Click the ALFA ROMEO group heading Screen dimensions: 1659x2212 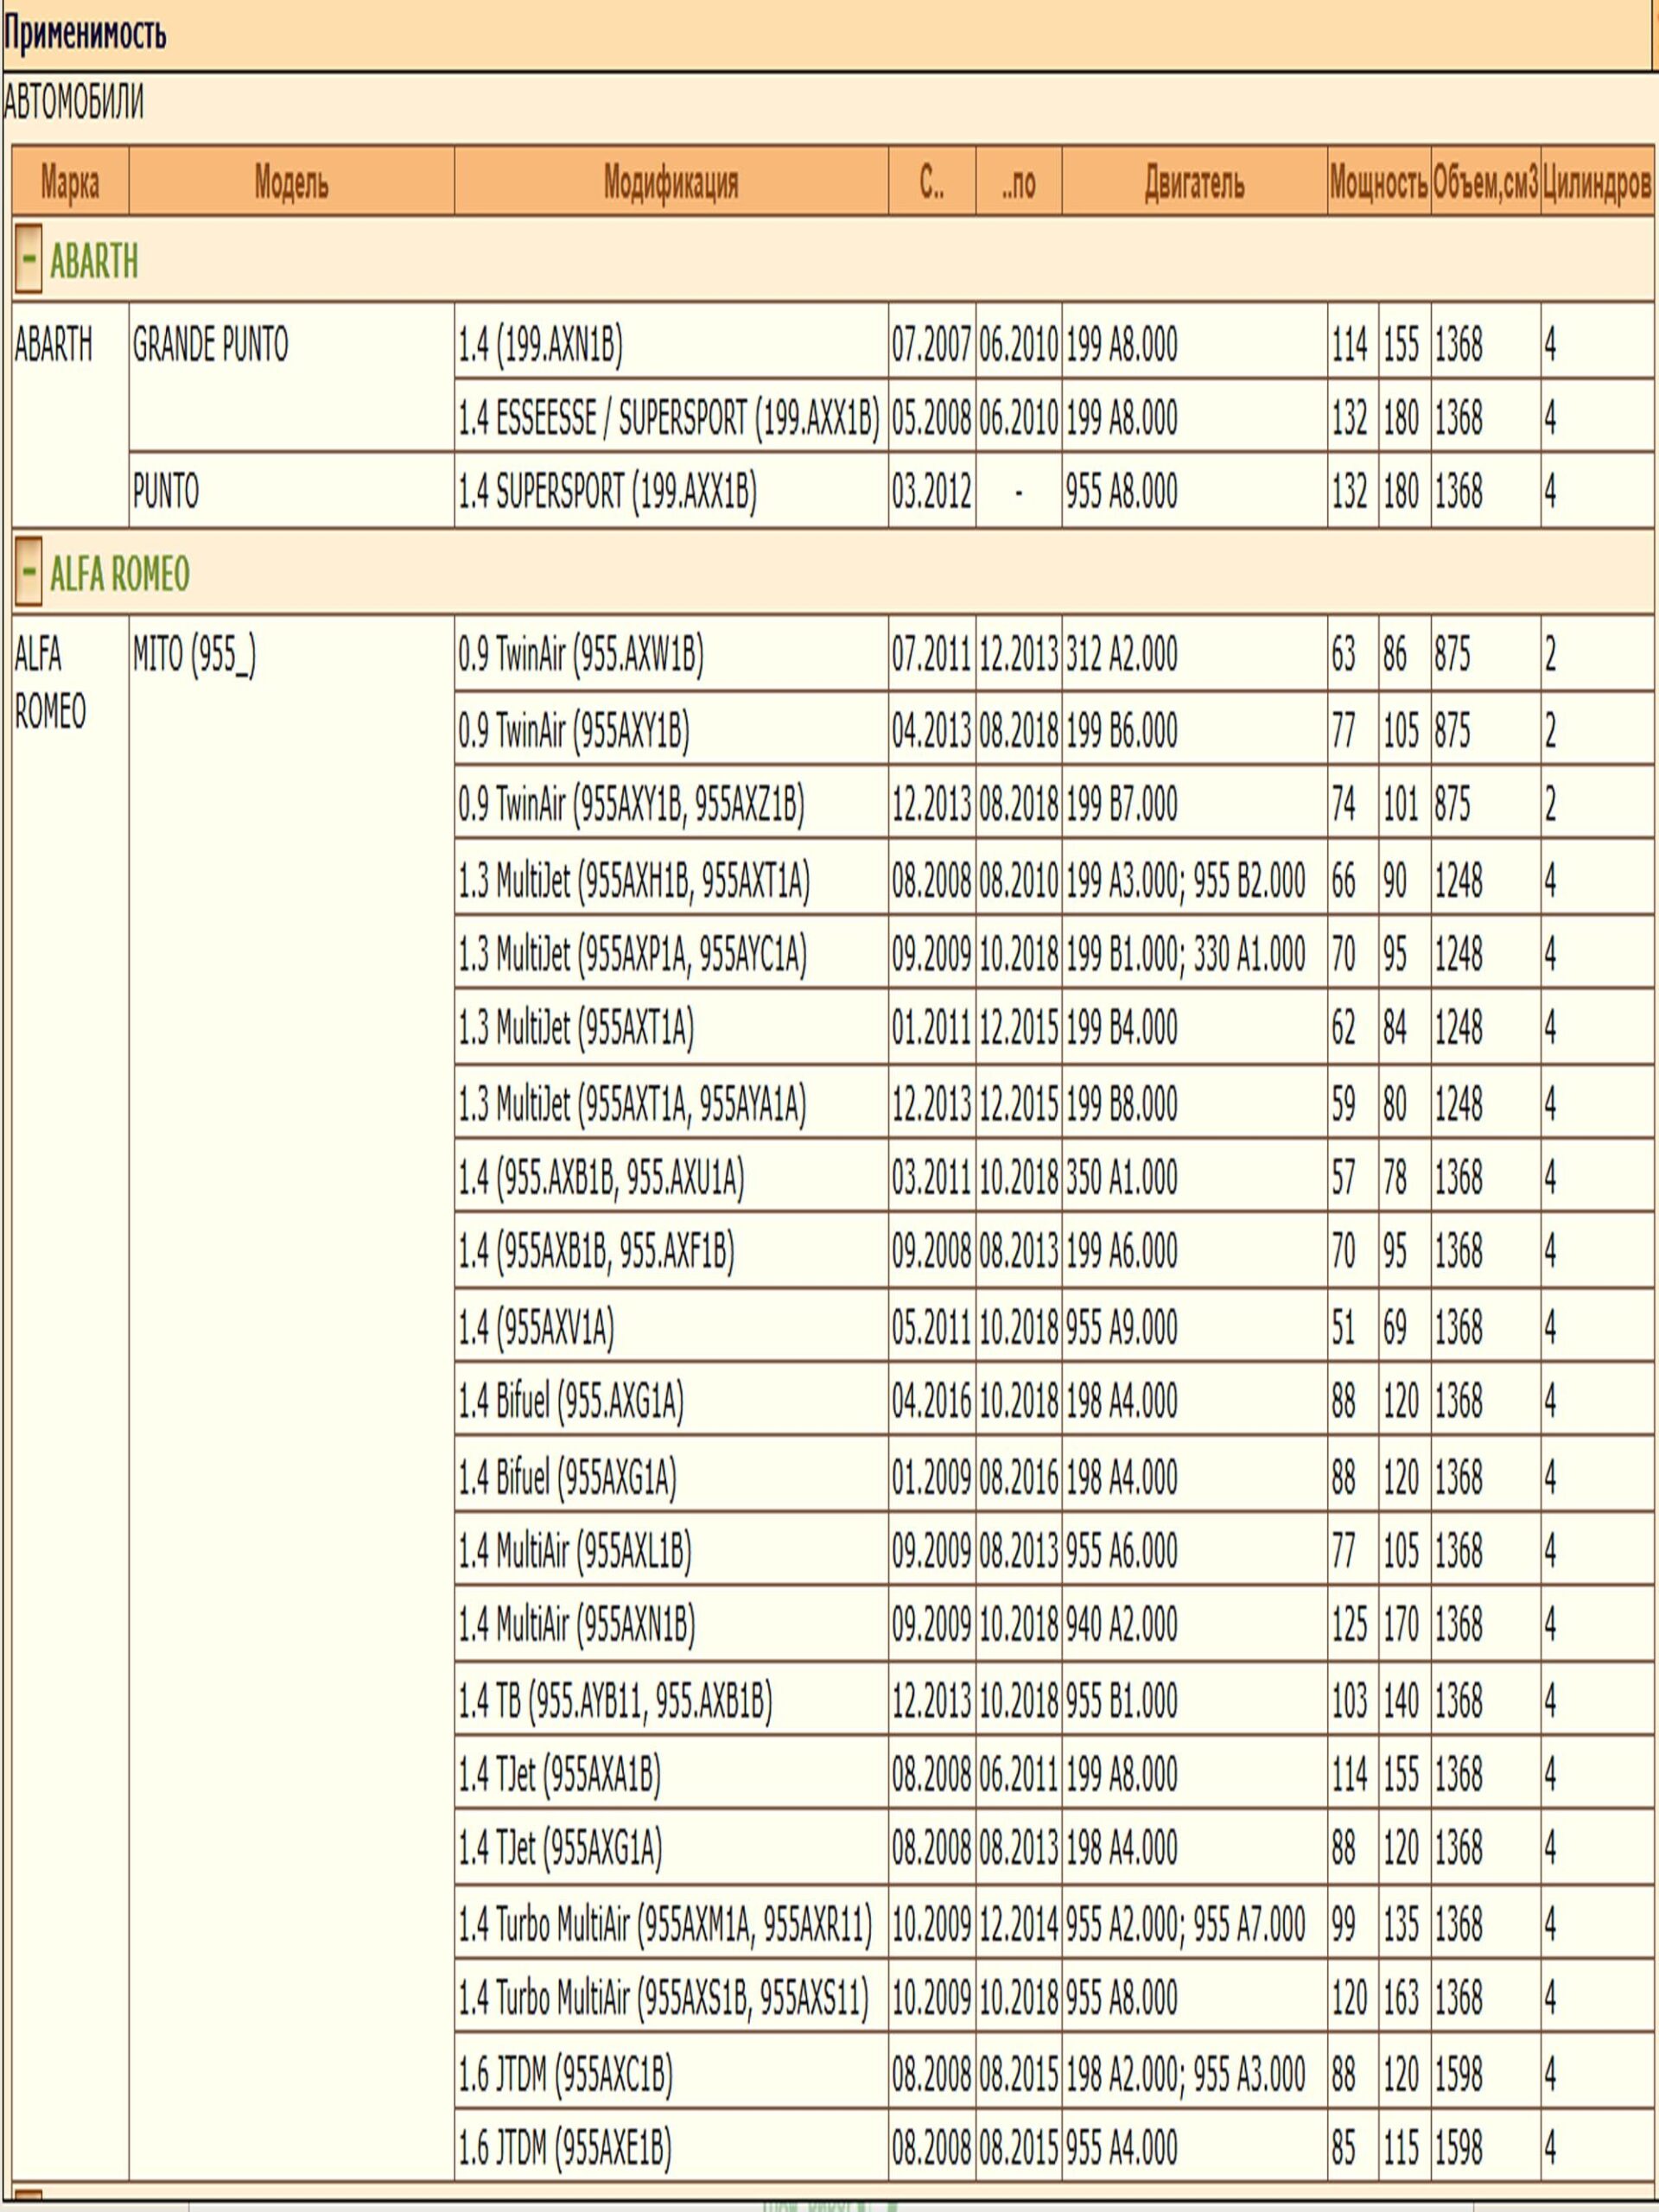(119, 575)
